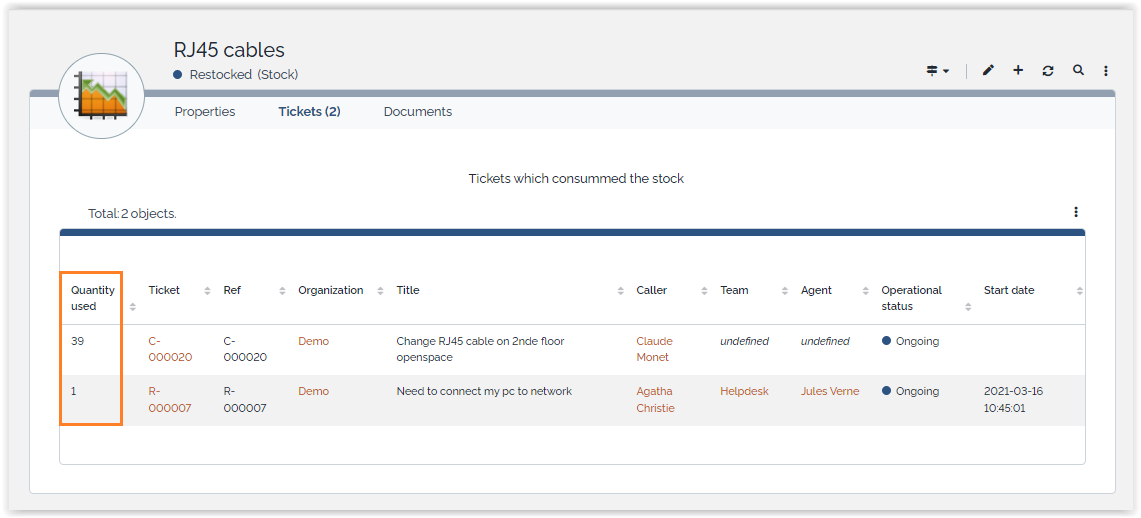Click the pencil edit icon

(988, 71)
